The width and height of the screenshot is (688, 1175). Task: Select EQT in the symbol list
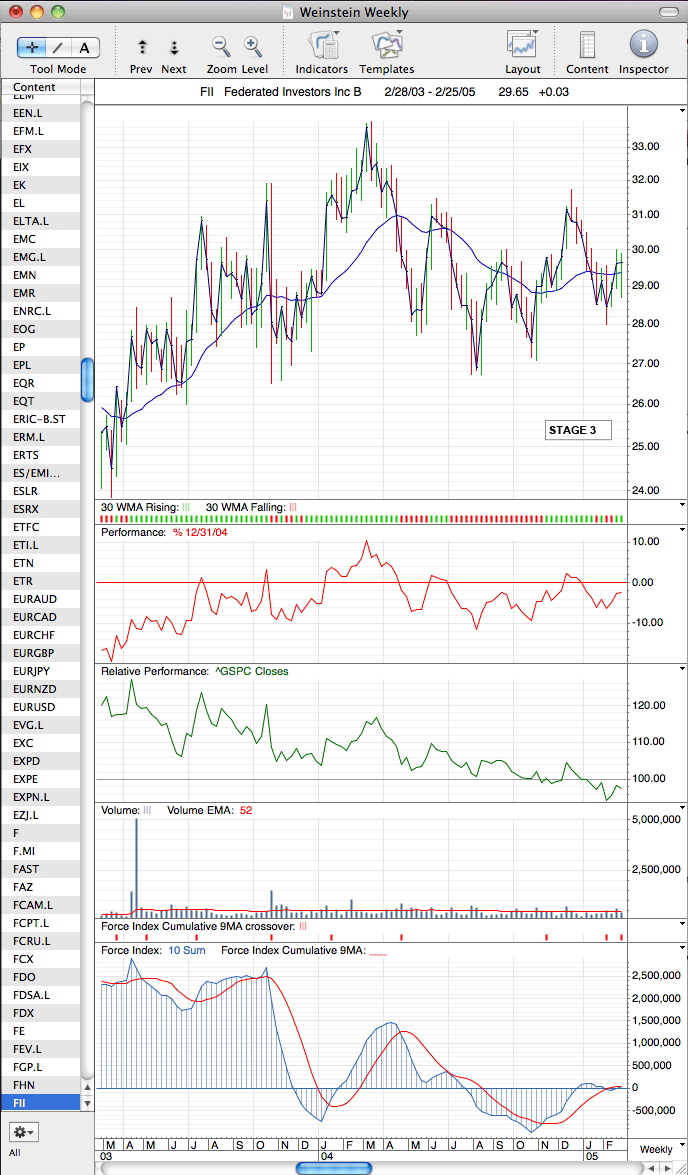[x=40, y=401]
